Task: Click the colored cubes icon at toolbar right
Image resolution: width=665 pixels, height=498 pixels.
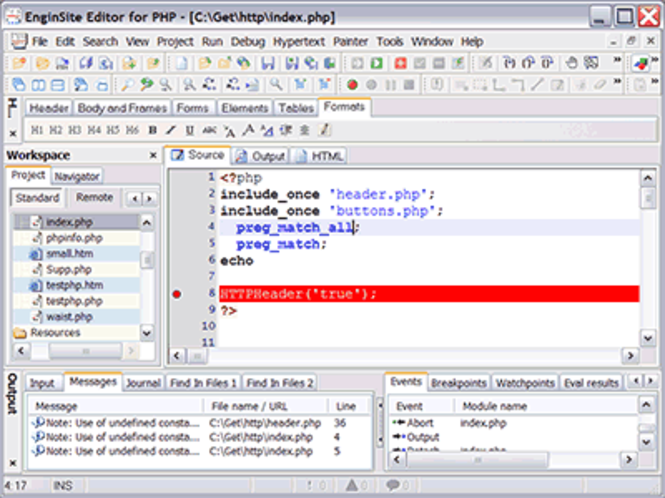Action: (x=640, y=64)
